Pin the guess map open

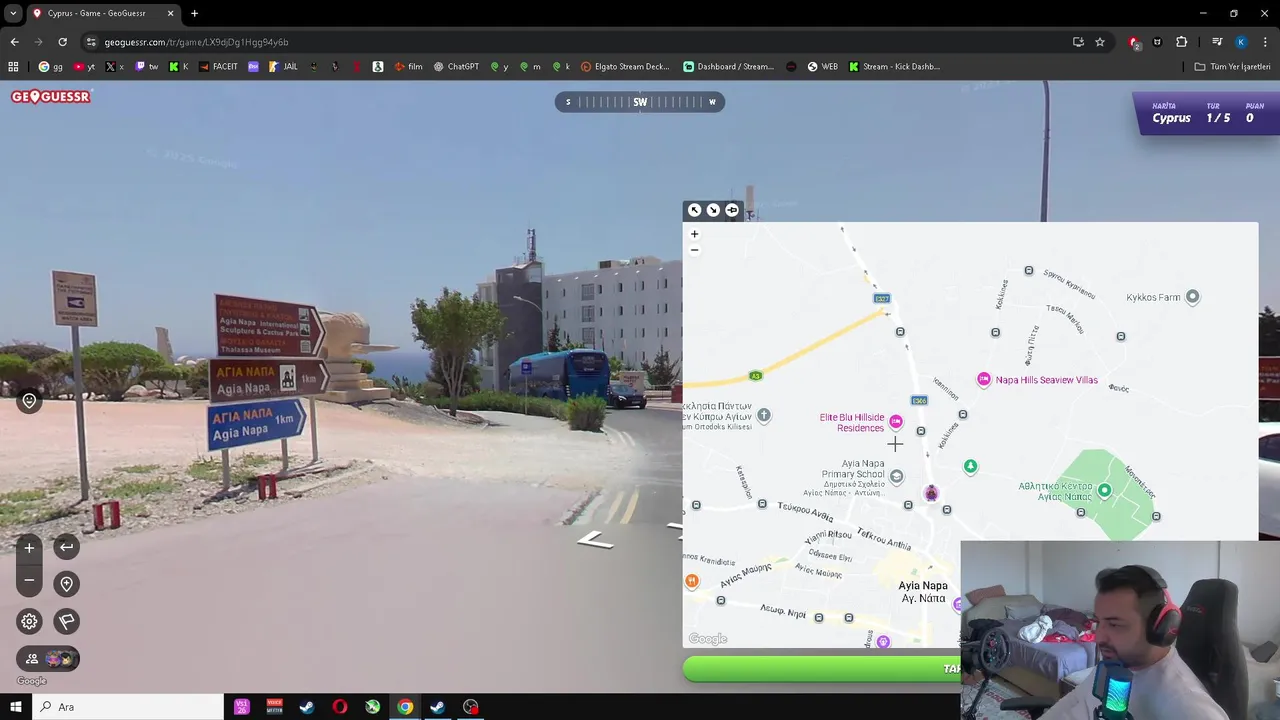(732, 210)
